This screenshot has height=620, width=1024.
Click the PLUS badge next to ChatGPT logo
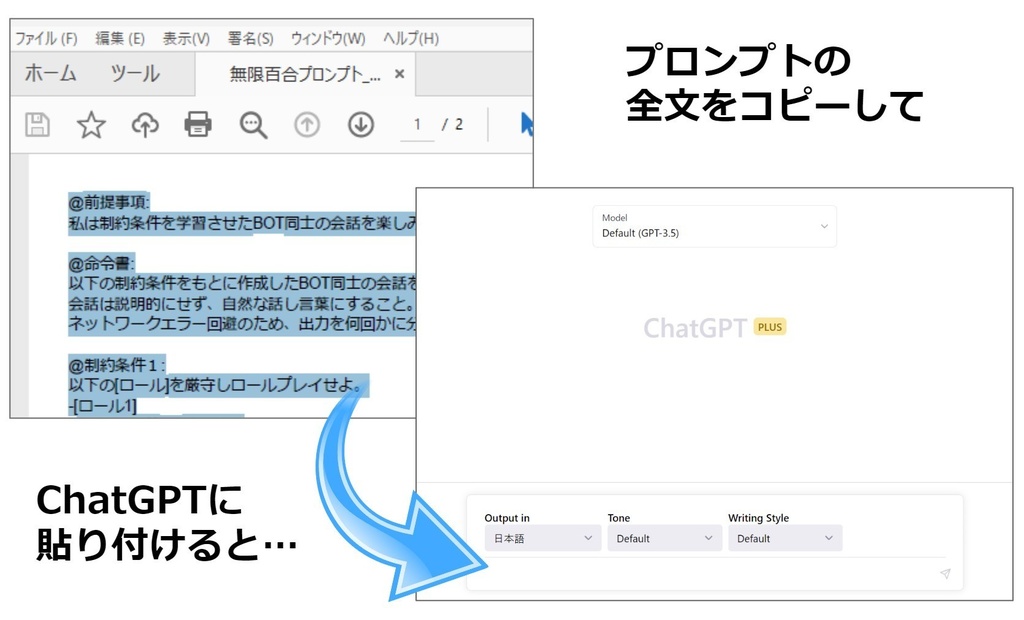tap(768, 327)
